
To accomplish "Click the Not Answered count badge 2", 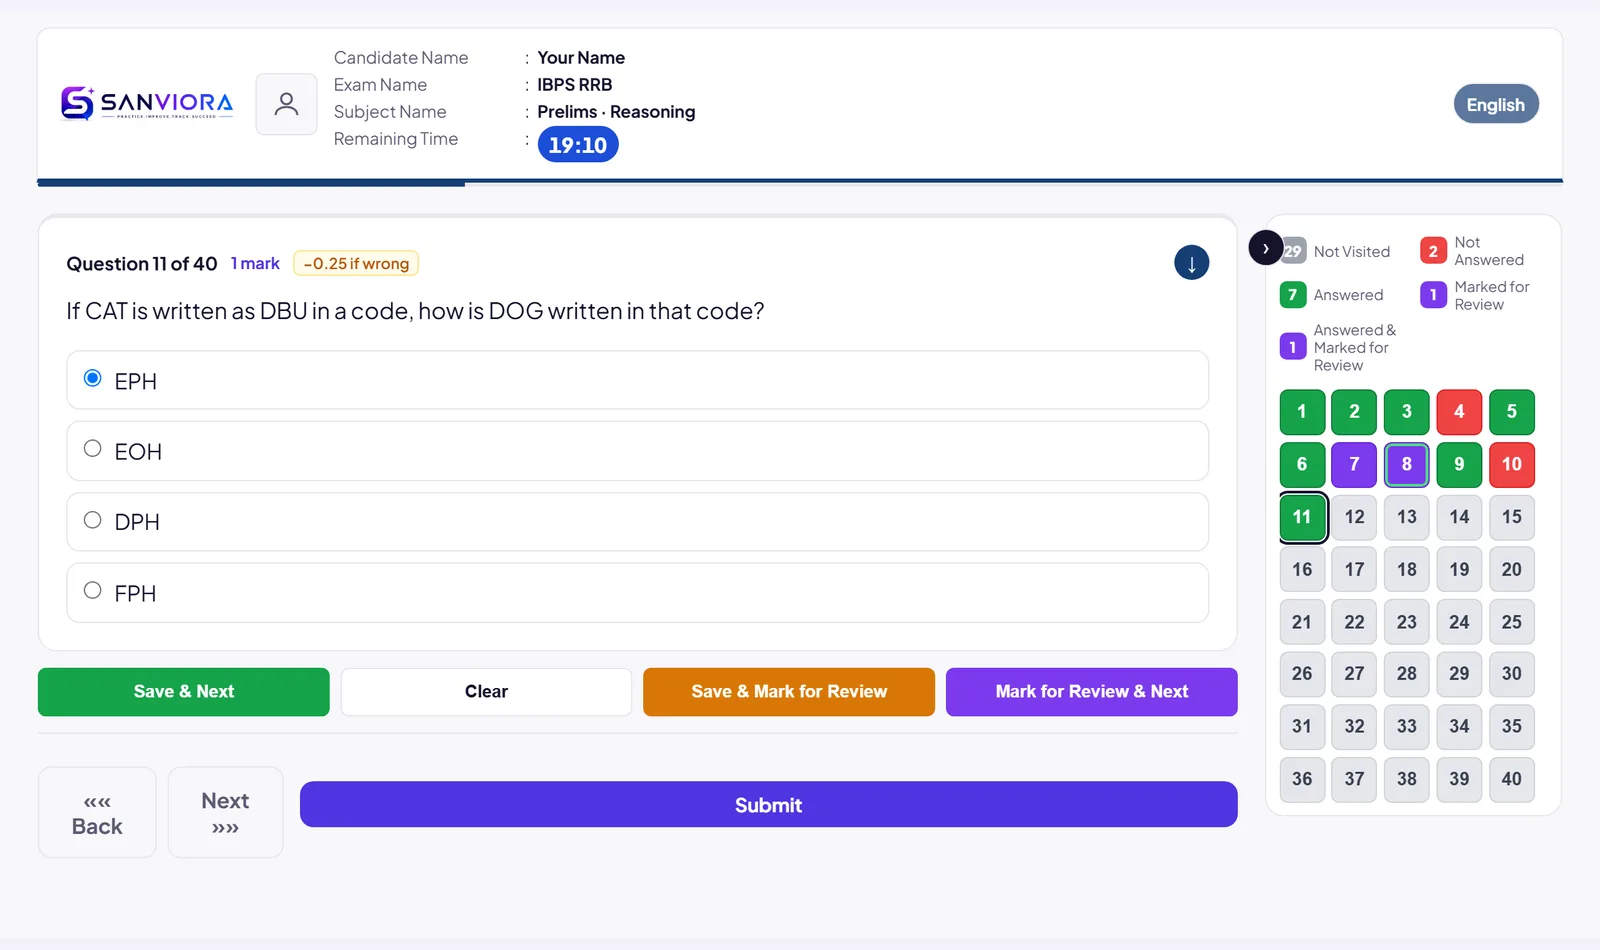I will [1433, 251].
